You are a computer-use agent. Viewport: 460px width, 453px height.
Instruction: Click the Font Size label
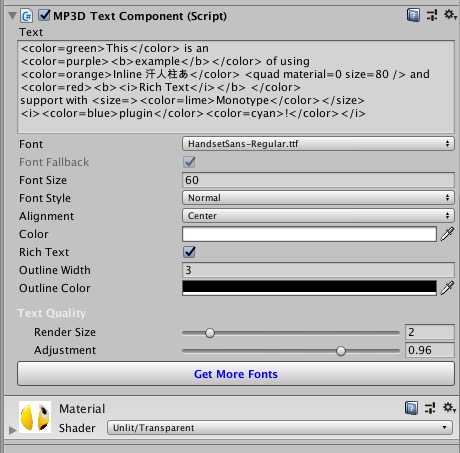43,180
